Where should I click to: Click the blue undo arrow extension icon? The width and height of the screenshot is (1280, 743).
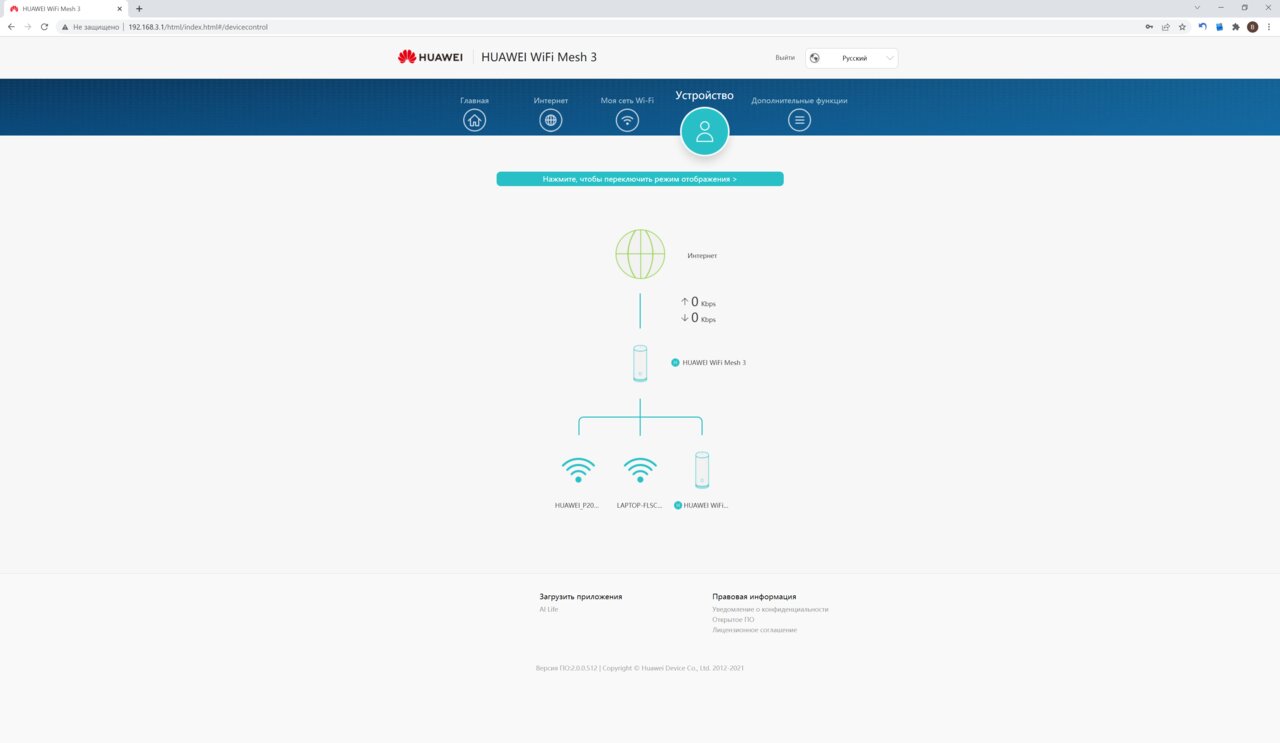[1203, 27]
